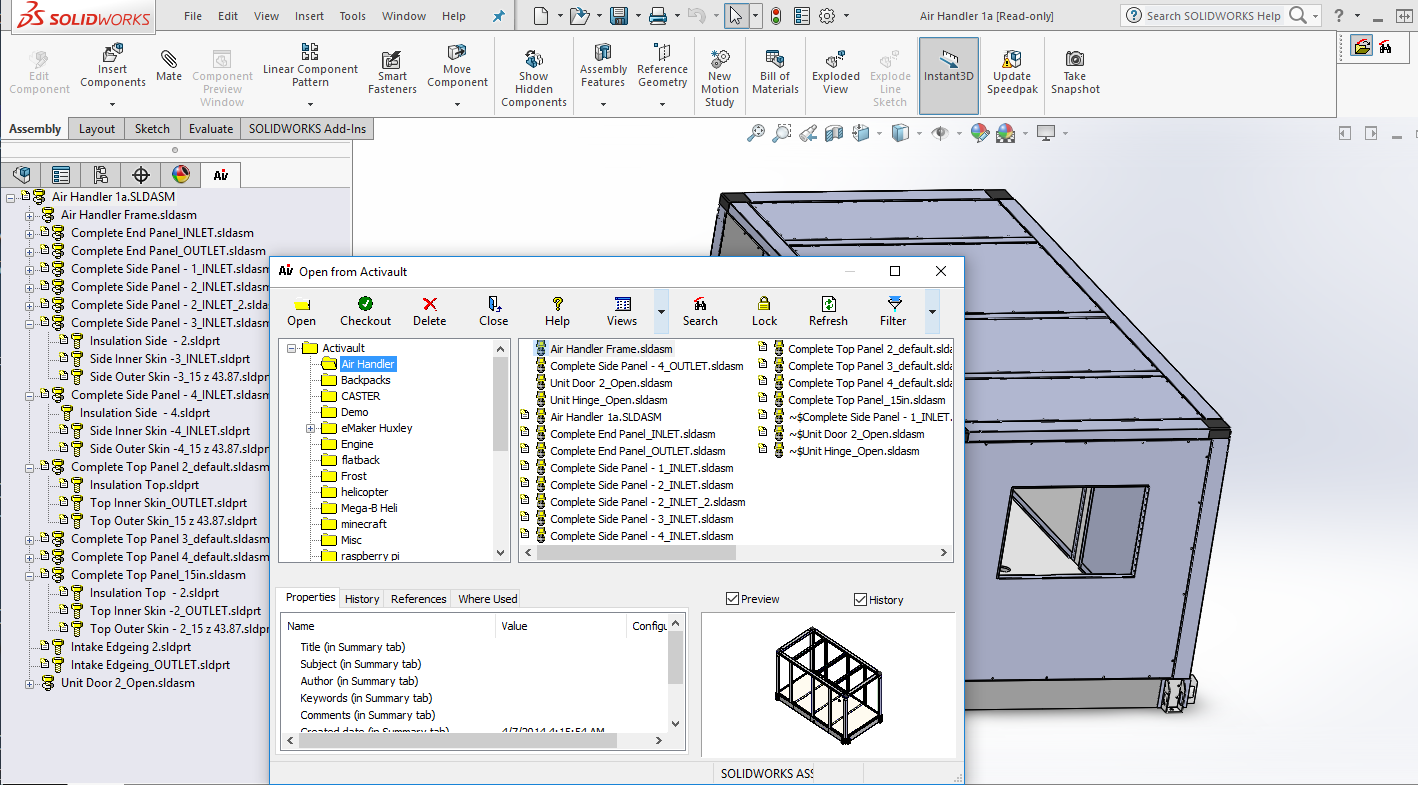Select the helicopter folder
The width and height of the screenshot is (1418, 785).
(x=364, y=492)
